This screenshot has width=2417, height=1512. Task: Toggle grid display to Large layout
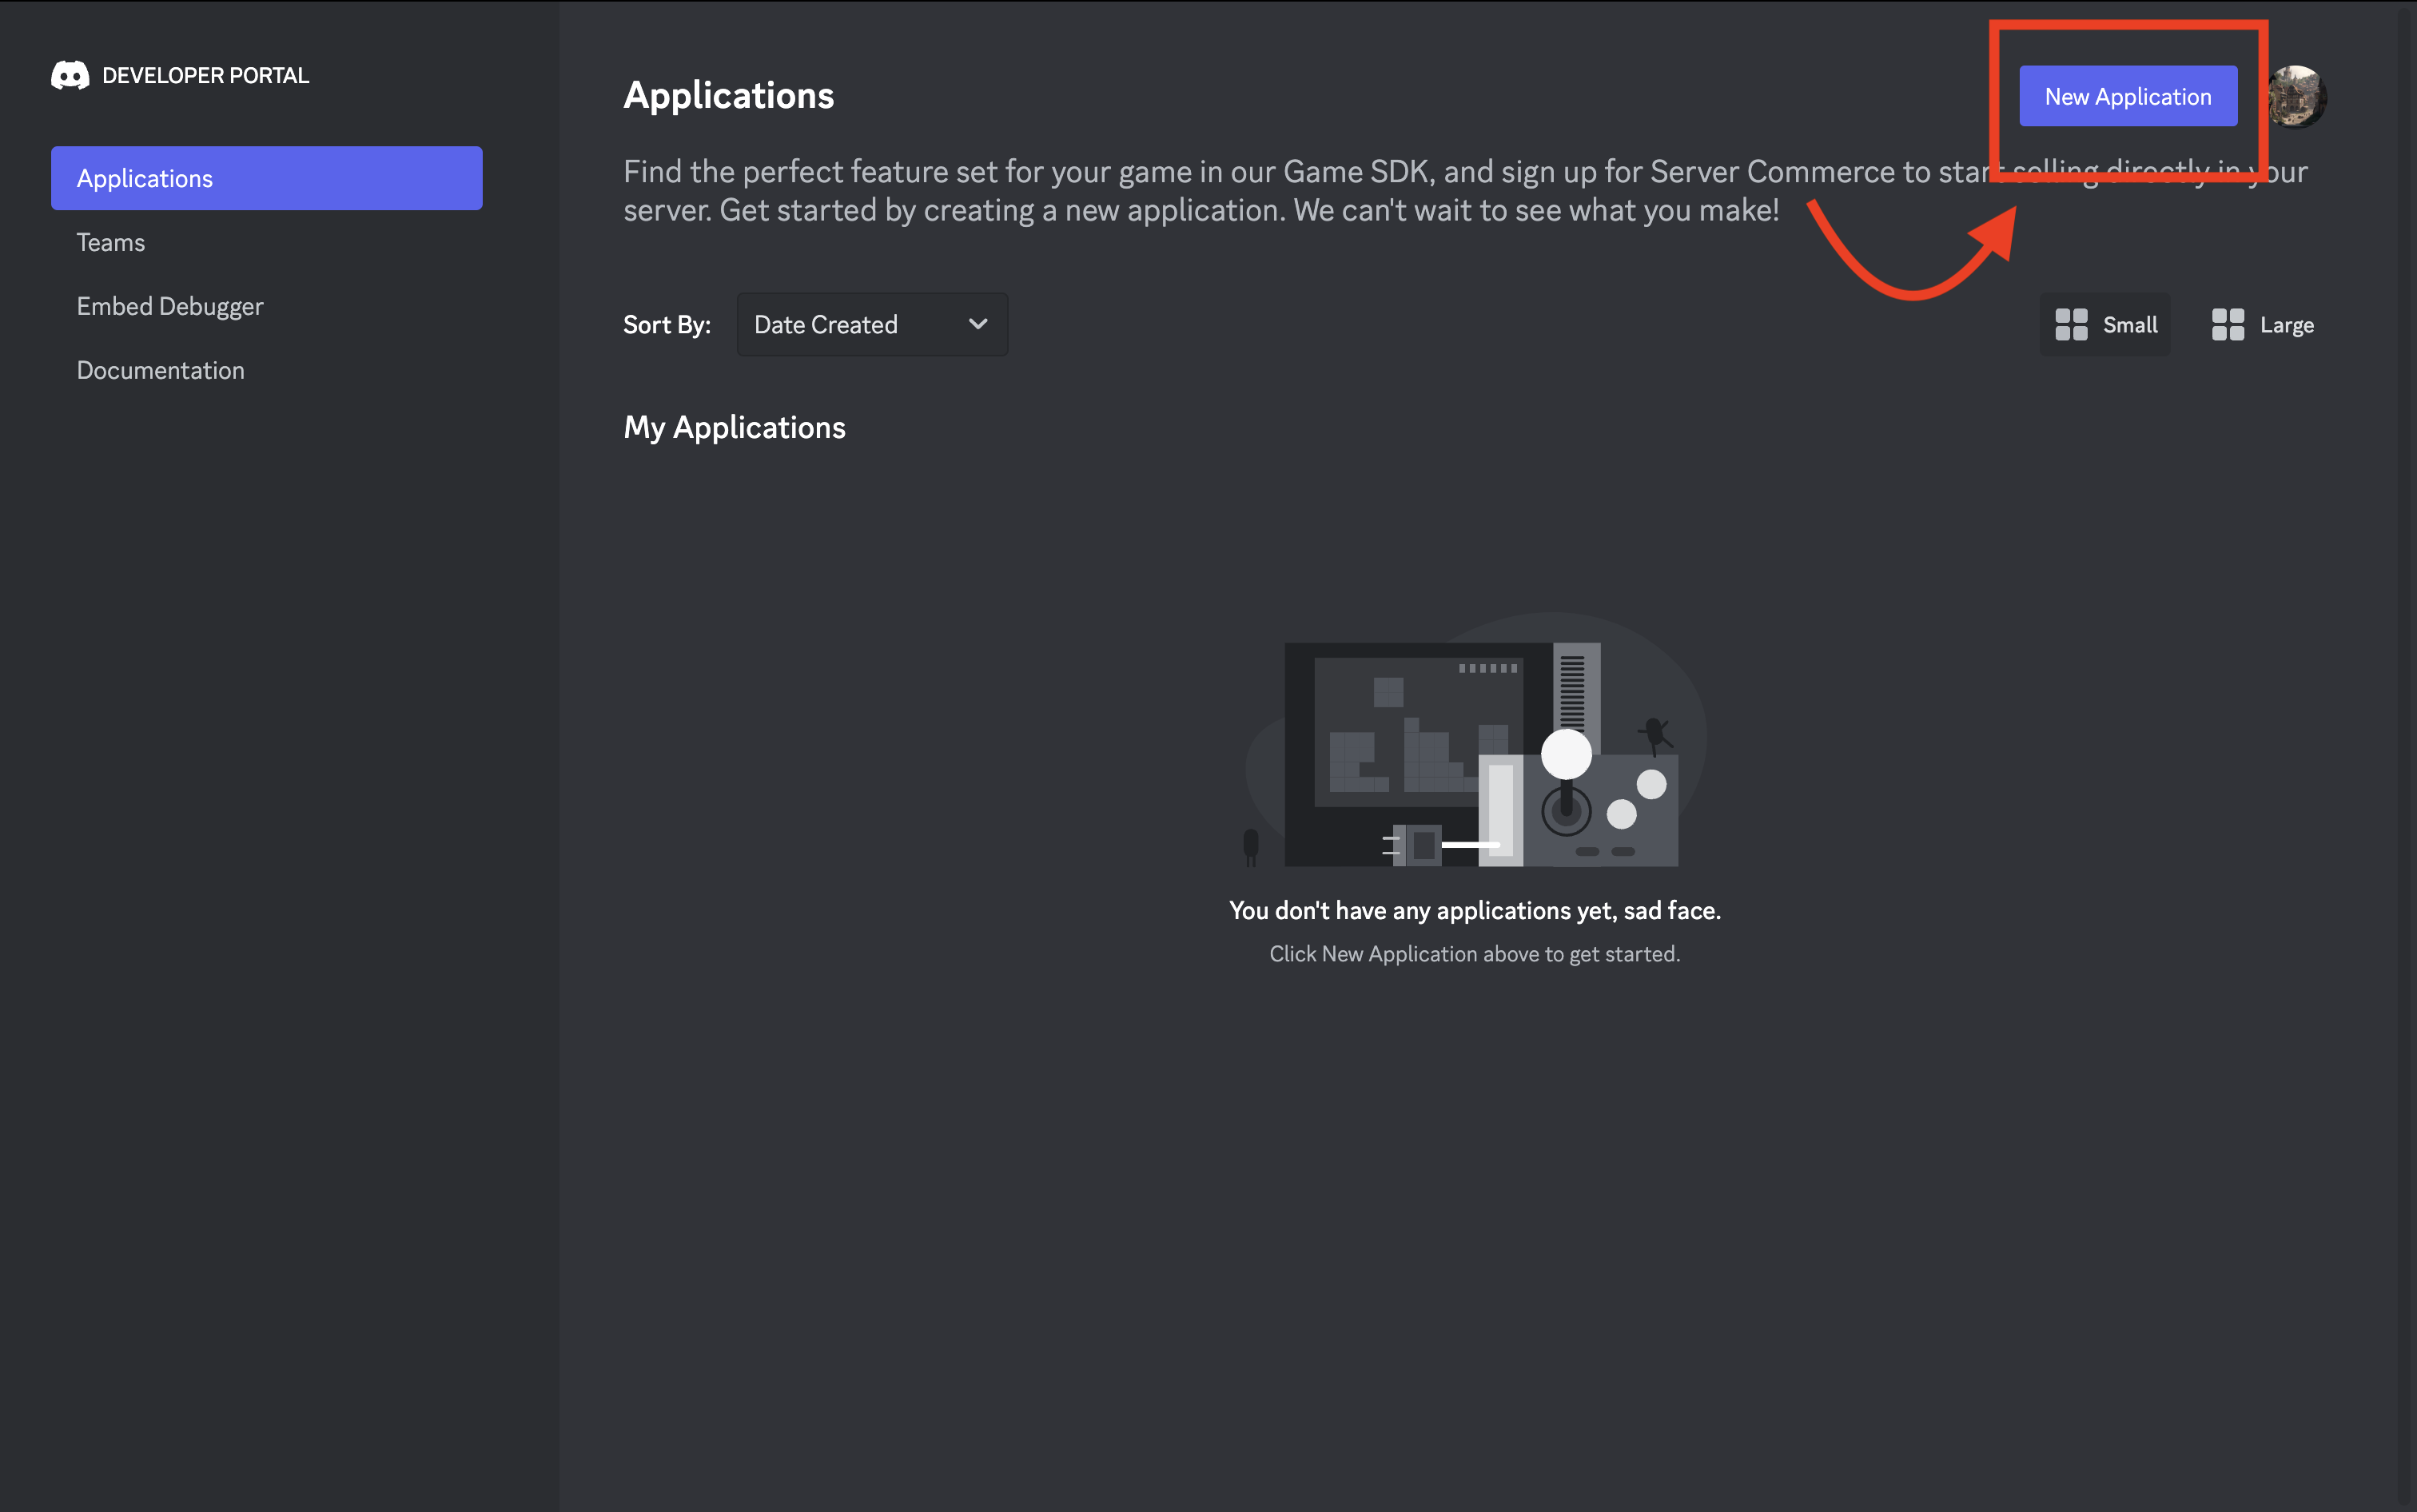(x=2262, y=324)
